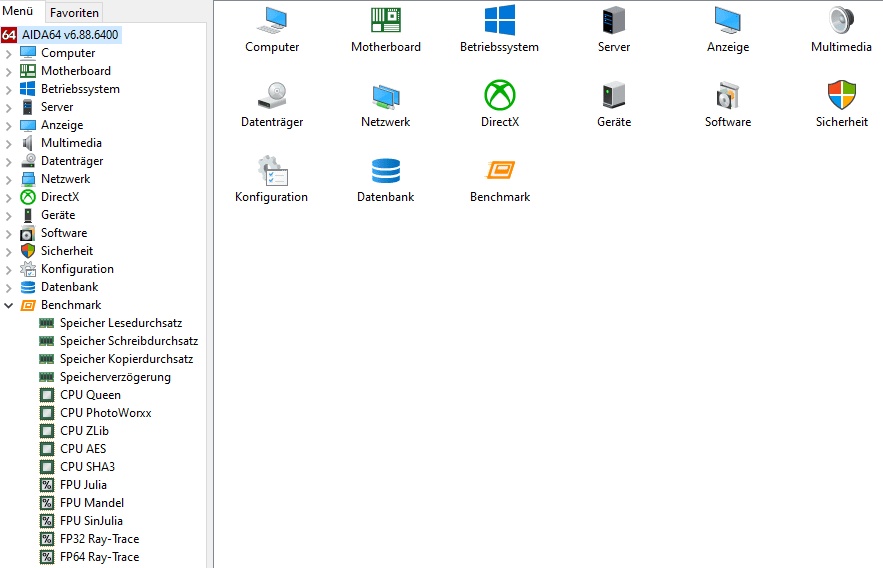Click the Datenbank icon in the tree
The height and width of the screenshot is (568, 883).
(x=28, y=287)
